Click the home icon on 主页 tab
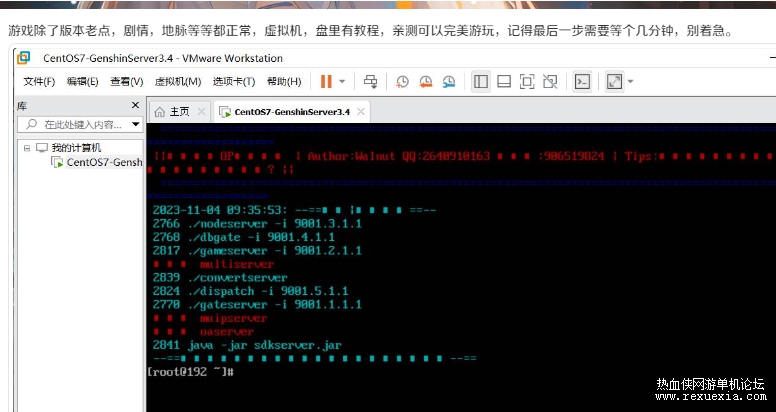 click(x=159, y=112)
